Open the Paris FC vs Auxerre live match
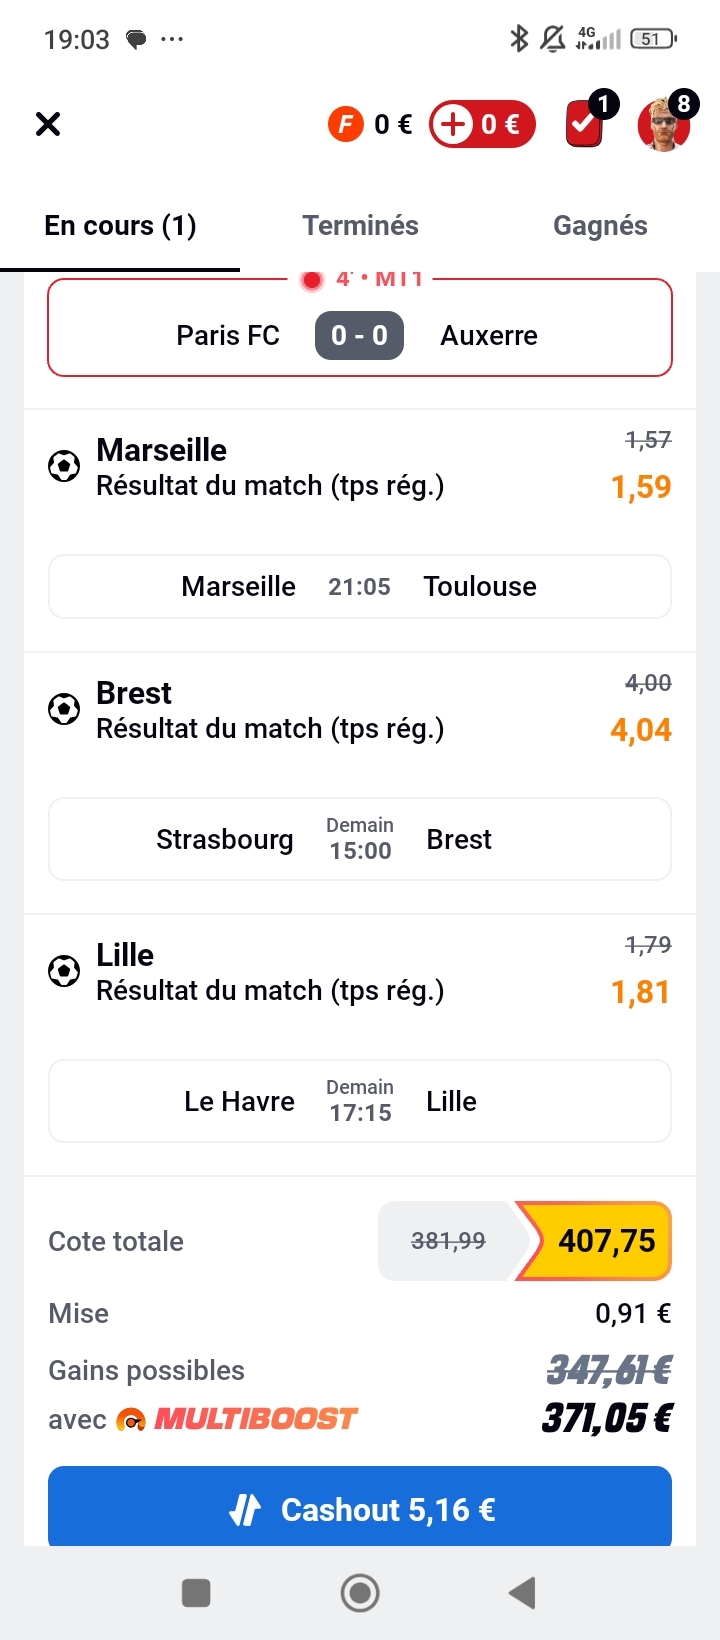 coord(360,335)
